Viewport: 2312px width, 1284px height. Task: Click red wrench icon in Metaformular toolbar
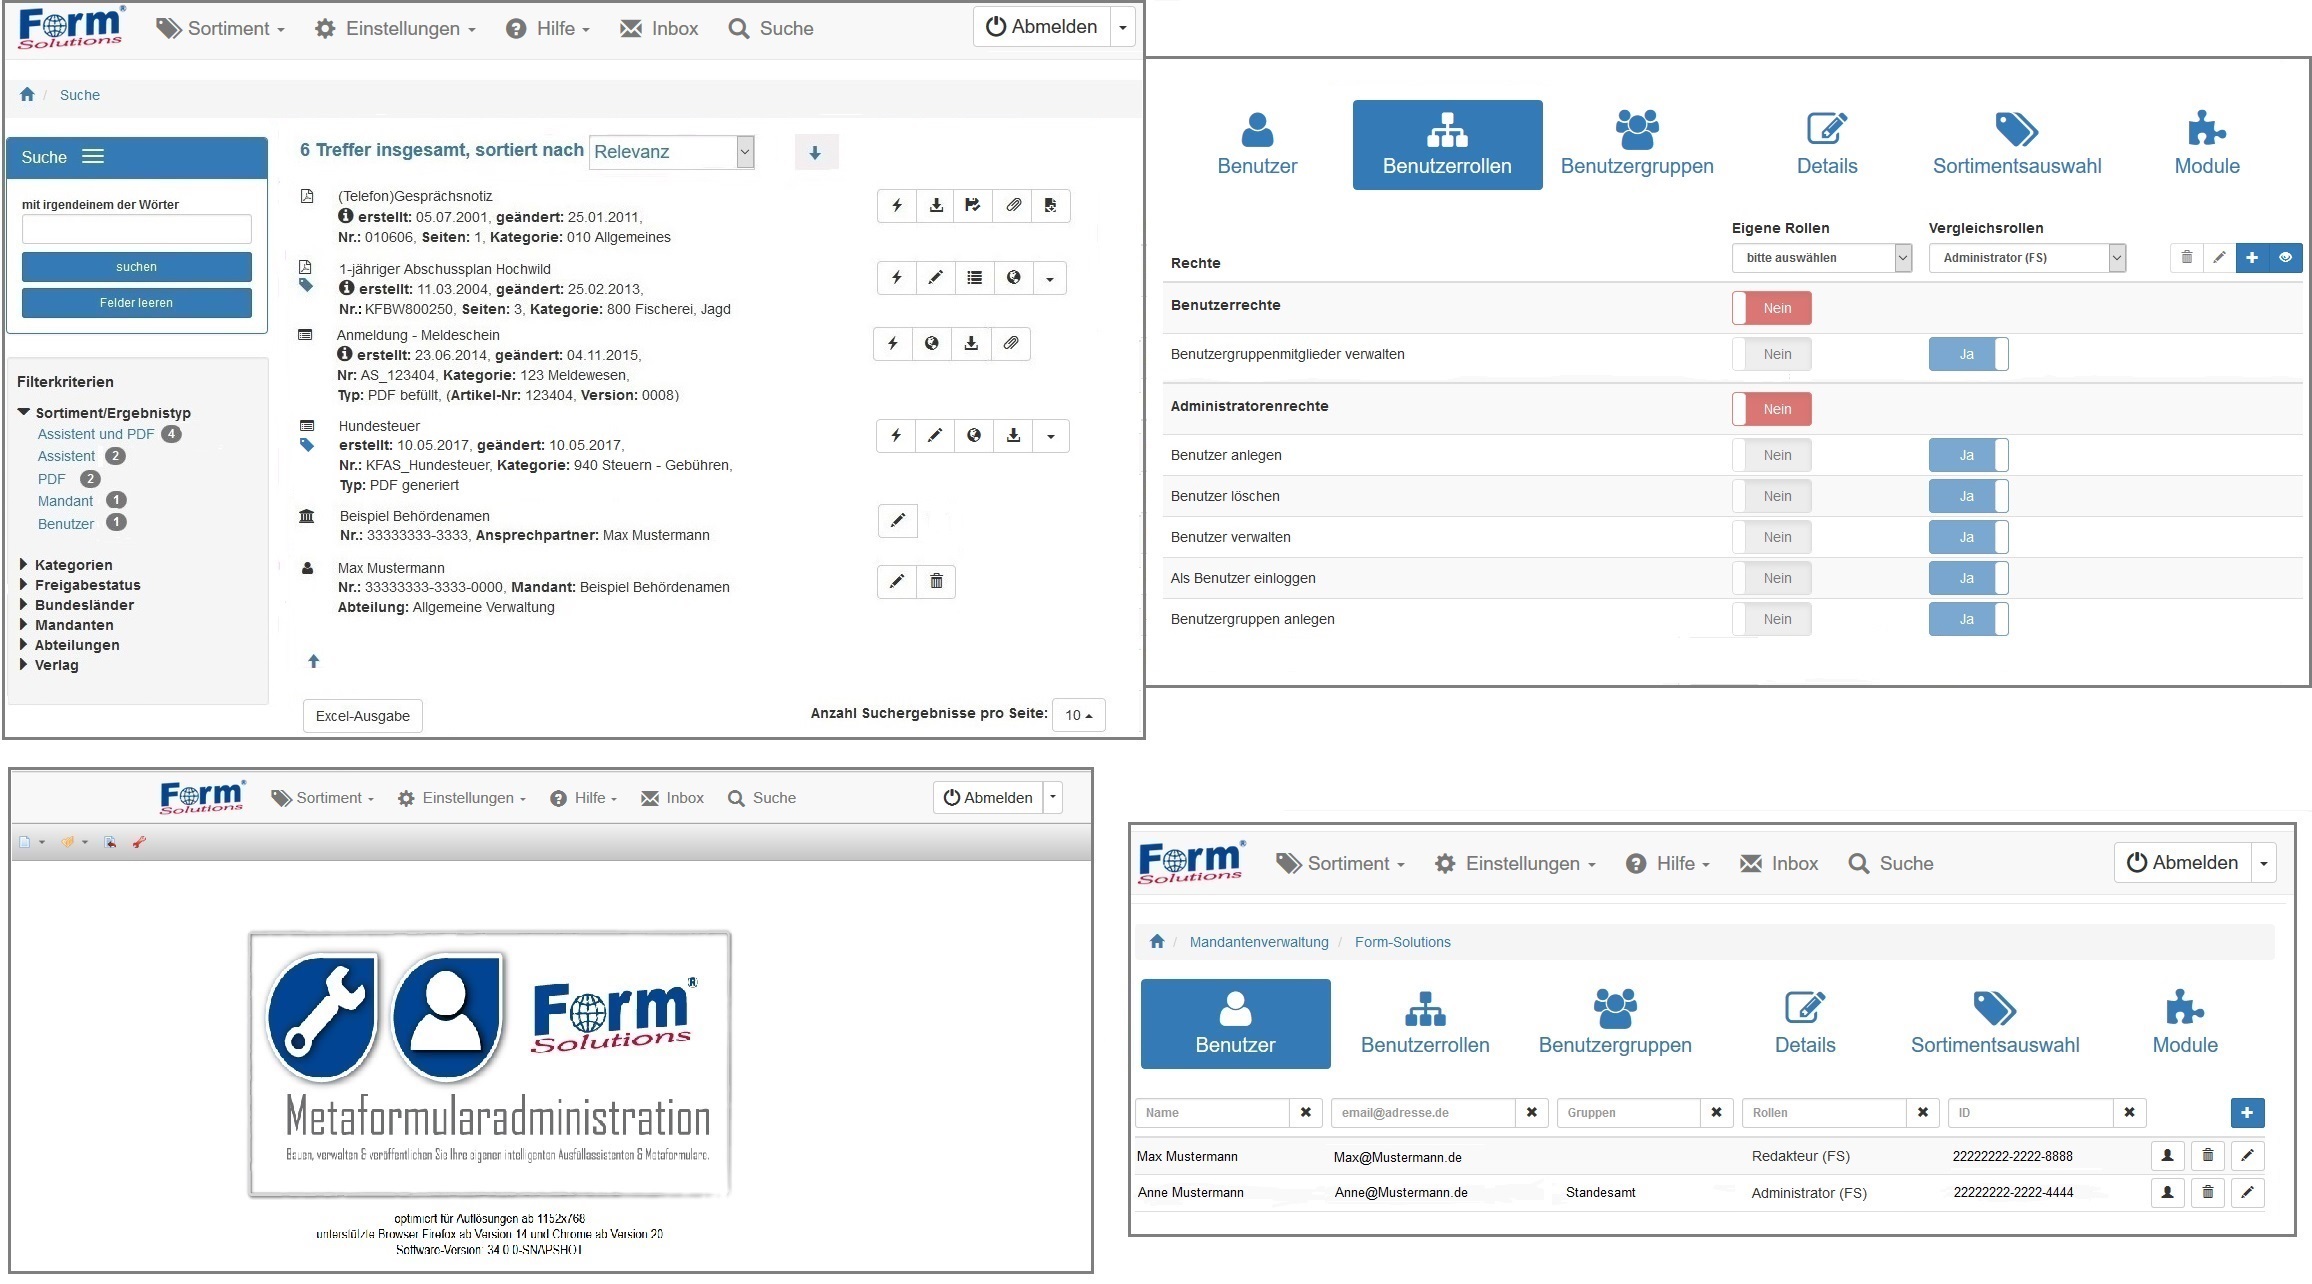click(x=139, y=842)
